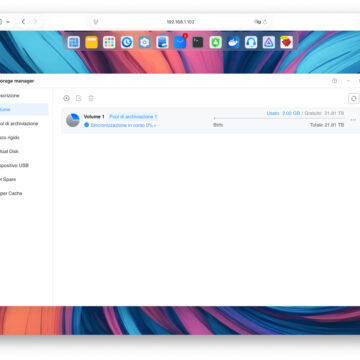Go back with browser back arrow
Image resolution: width=360 pixels, height=360 pixels.
[23, 22]
